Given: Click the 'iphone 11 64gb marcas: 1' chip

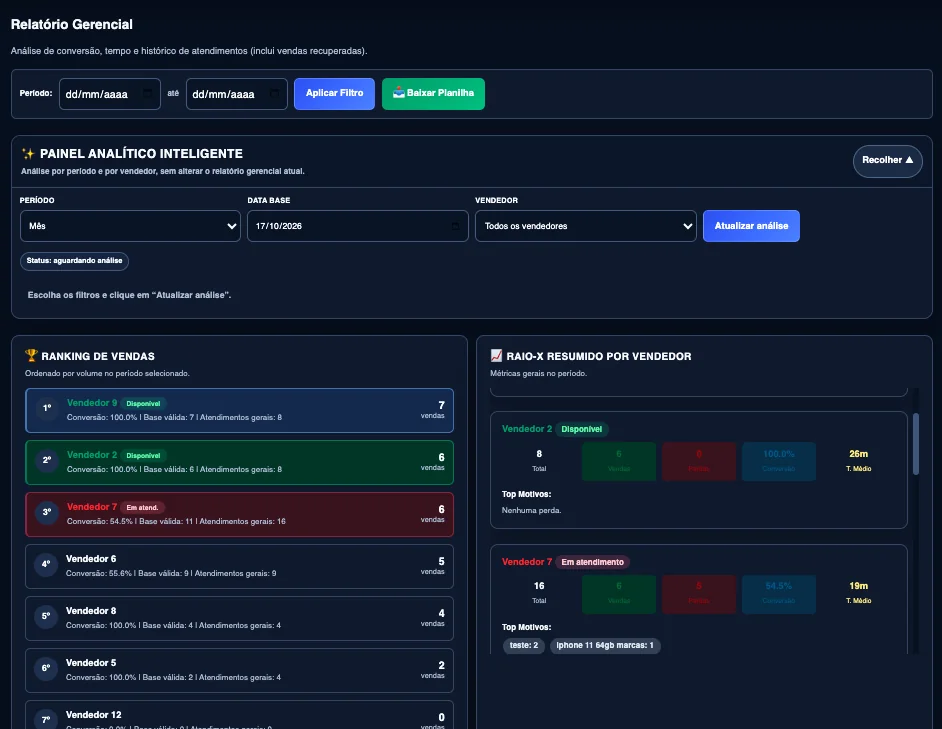Looking at the screenshot, I should [x=605, y=645].
